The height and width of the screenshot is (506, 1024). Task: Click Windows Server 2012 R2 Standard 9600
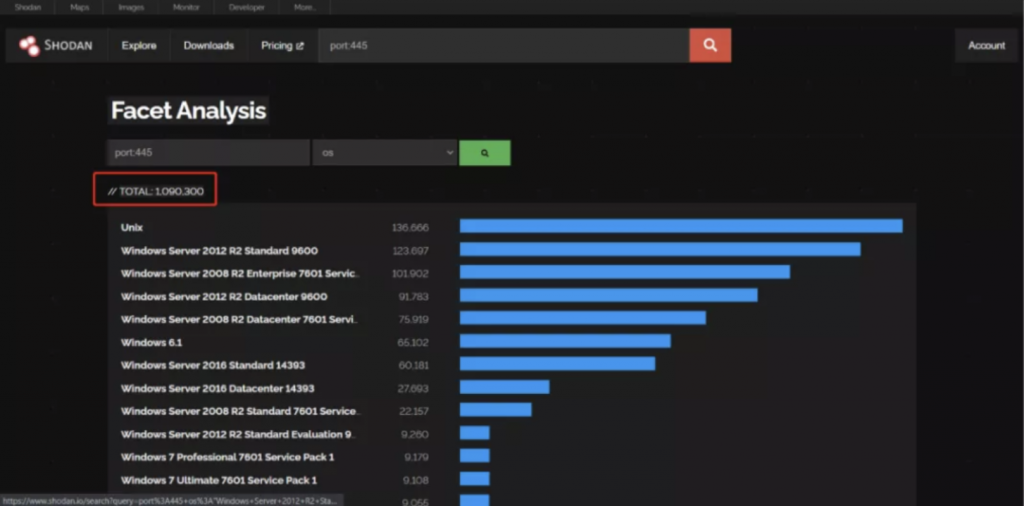pos(219,251)
